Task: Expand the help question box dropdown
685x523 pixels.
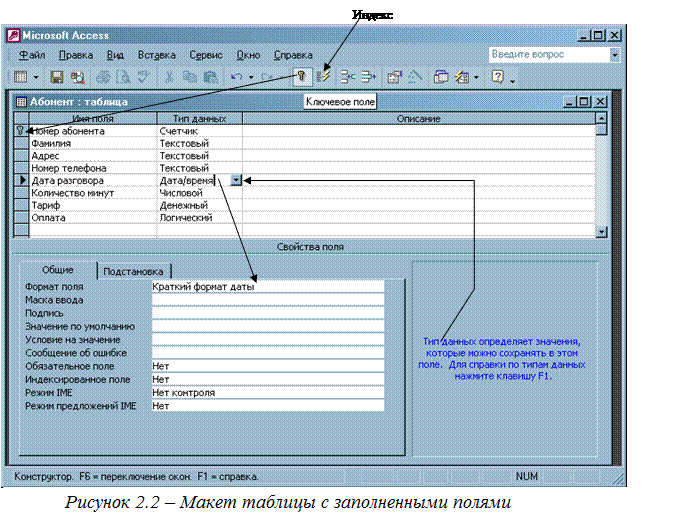Action: coord(615,55)
